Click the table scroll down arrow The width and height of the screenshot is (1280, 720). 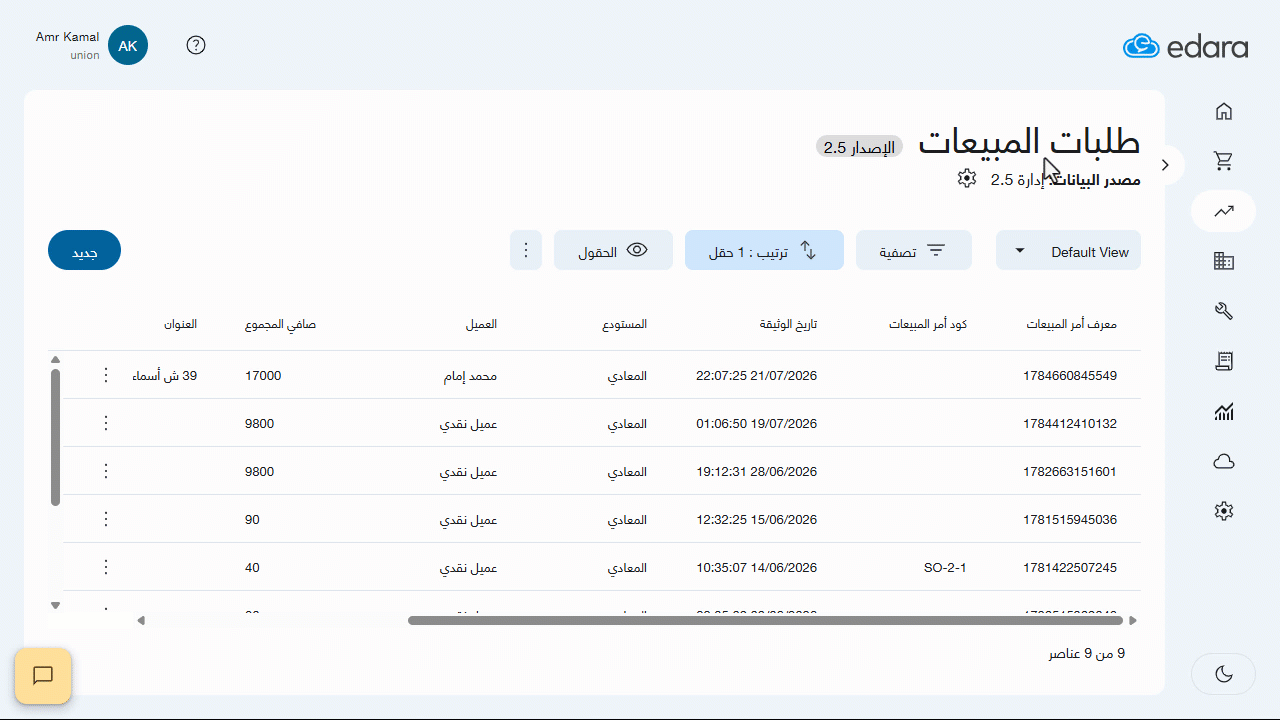click(55, 605)
